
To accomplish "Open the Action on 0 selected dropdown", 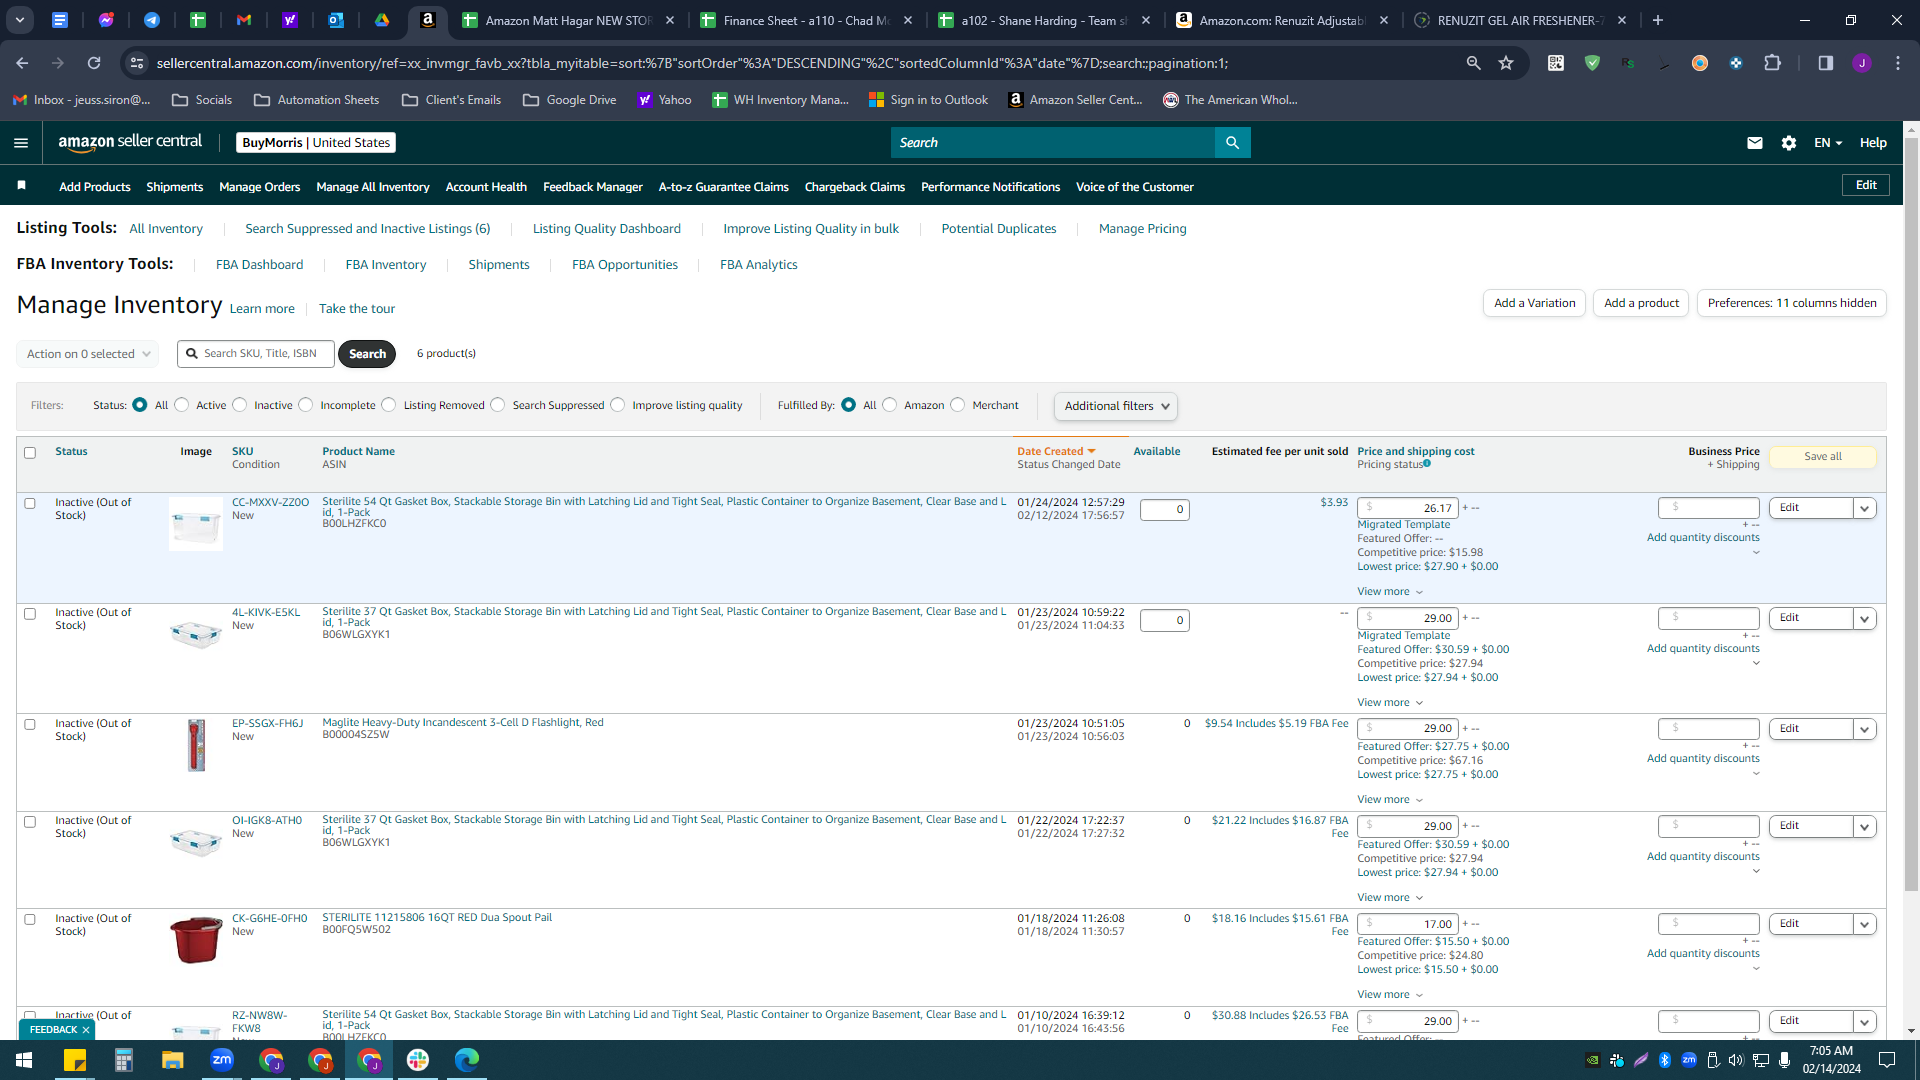I will [x=87, y=354].
